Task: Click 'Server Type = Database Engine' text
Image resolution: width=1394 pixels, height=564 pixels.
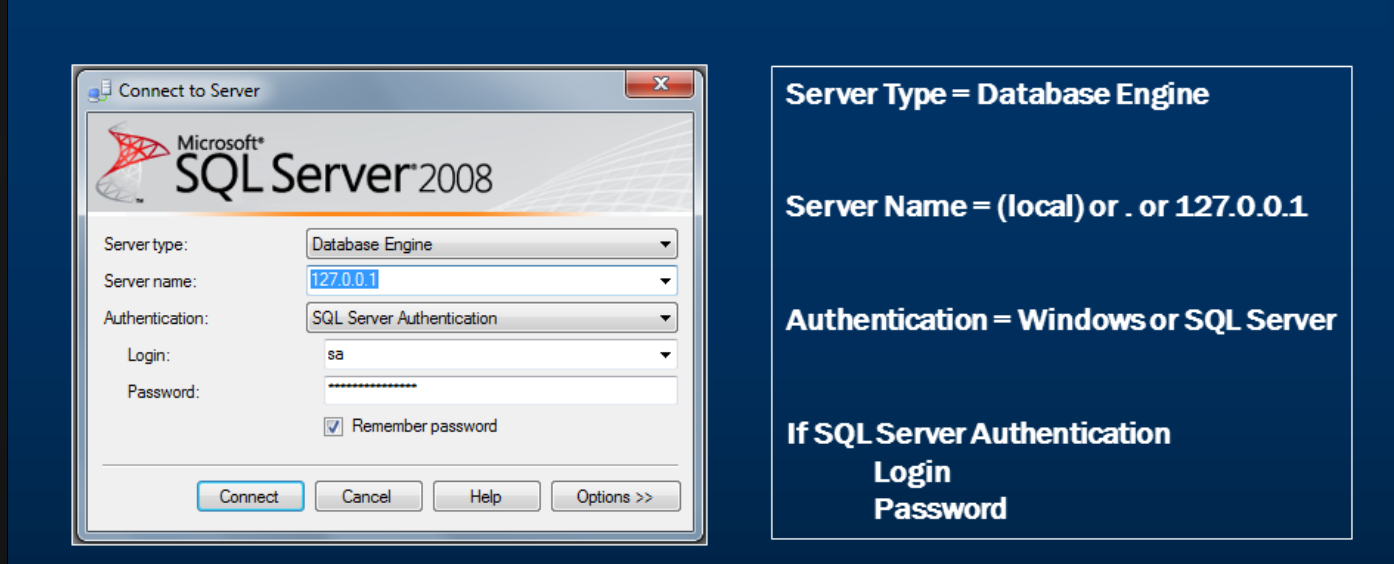Action: point(997,95)
